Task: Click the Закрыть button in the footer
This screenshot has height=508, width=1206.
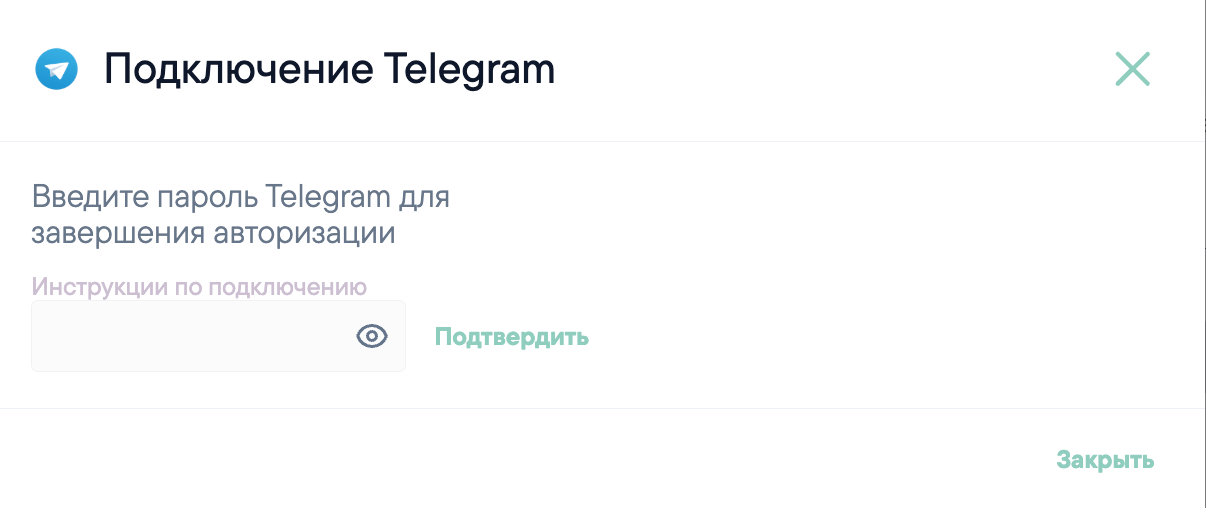Action: point(1106,460)
